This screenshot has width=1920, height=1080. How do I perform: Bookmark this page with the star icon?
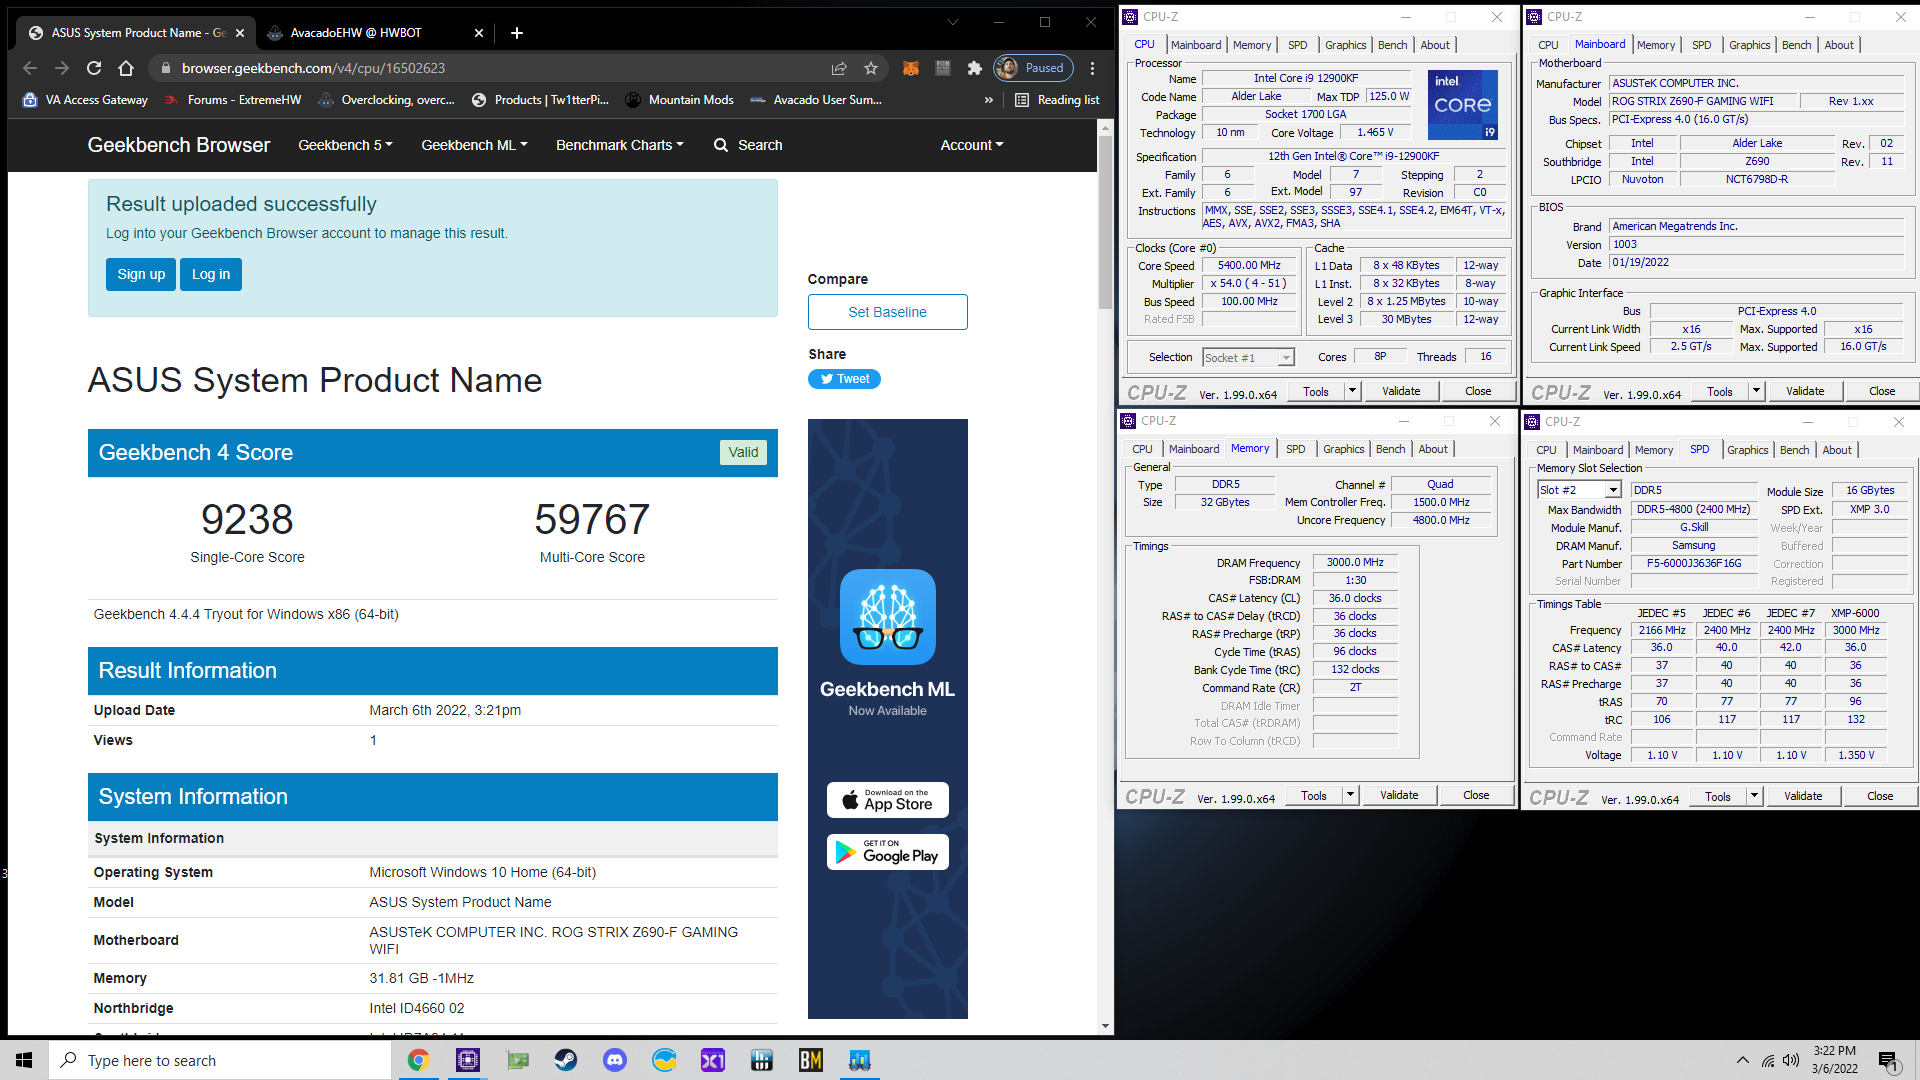[x=871, y=68]
